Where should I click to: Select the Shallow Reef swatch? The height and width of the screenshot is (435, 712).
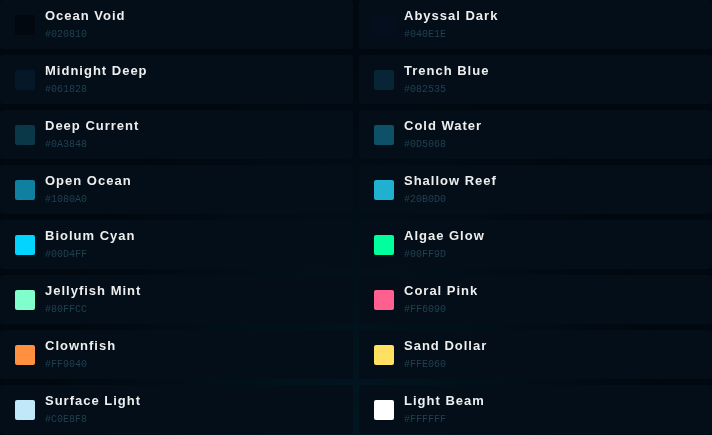point(384,190)
